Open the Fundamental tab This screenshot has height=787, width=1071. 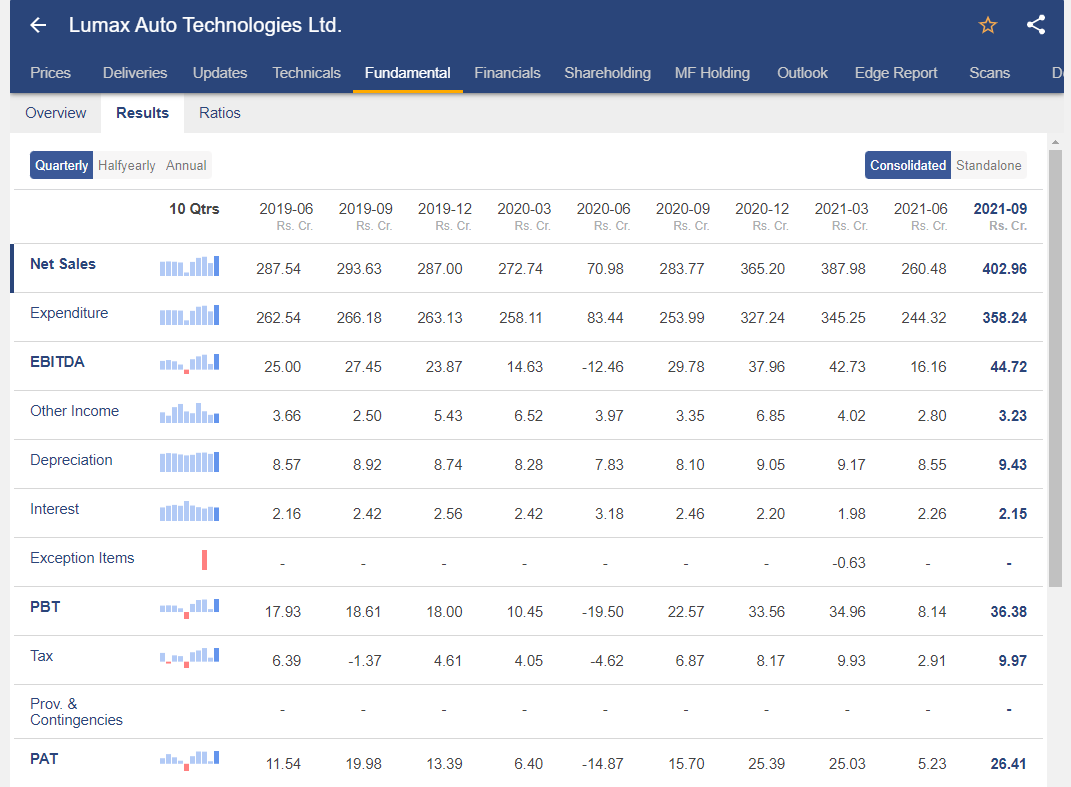[x=408, y=73]
